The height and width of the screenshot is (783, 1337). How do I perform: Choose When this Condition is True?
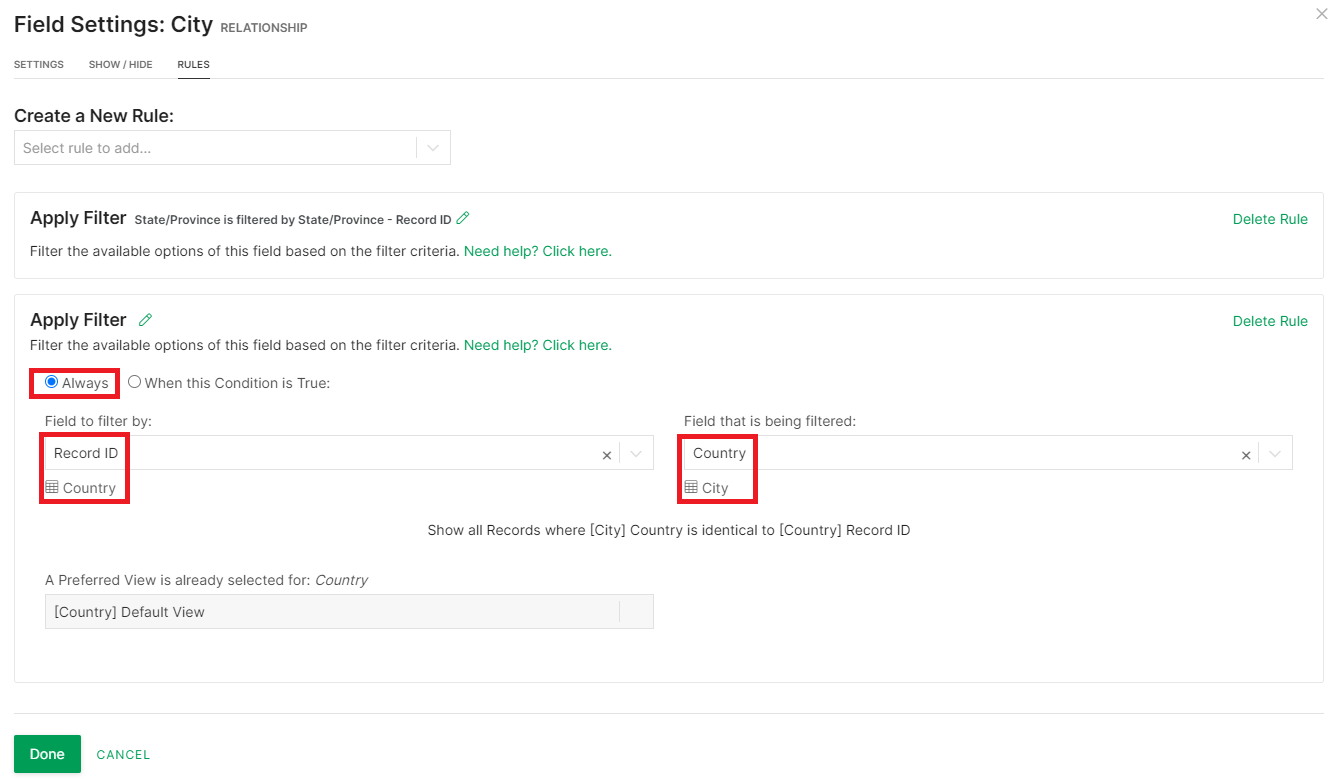(134, 382)
